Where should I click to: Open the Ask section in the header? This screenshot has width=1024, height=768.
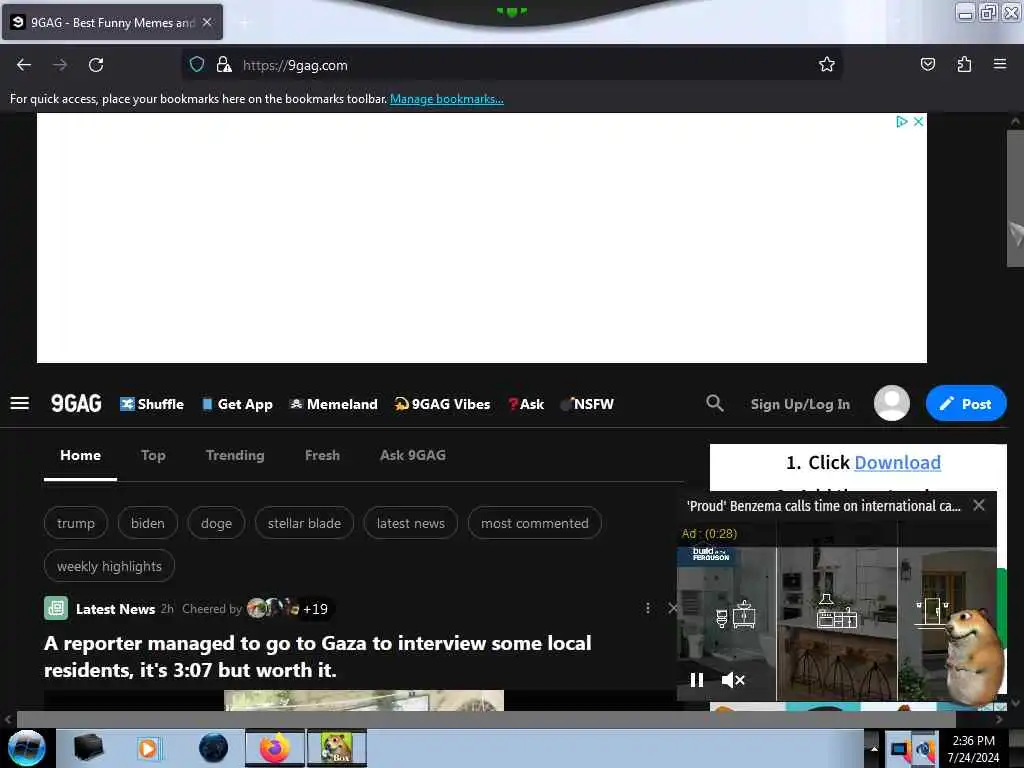click(526, 404)
